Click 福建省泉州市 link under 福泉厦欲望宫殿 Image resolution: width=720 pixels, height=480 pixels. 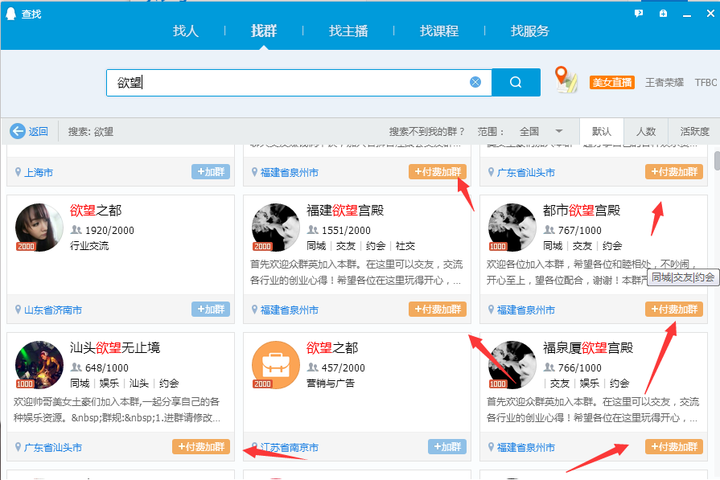point(526,447)
